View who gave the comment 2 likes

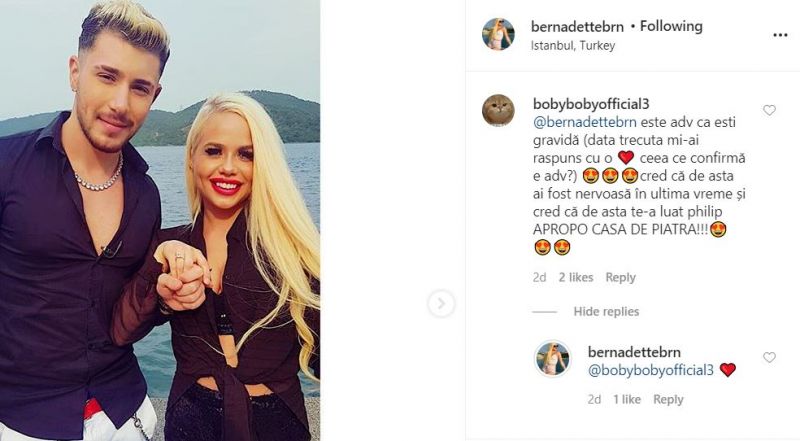(x=577, y=277)
